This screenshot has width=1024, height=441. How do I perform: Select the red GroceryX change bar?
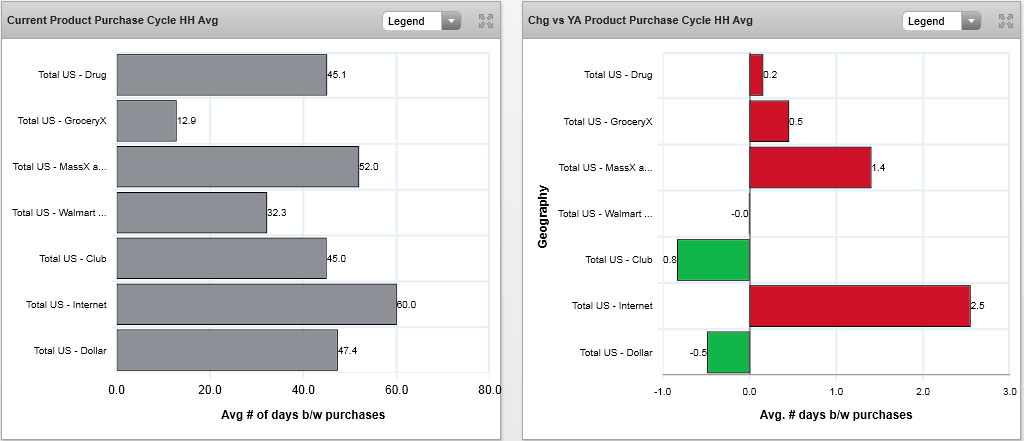769,121
